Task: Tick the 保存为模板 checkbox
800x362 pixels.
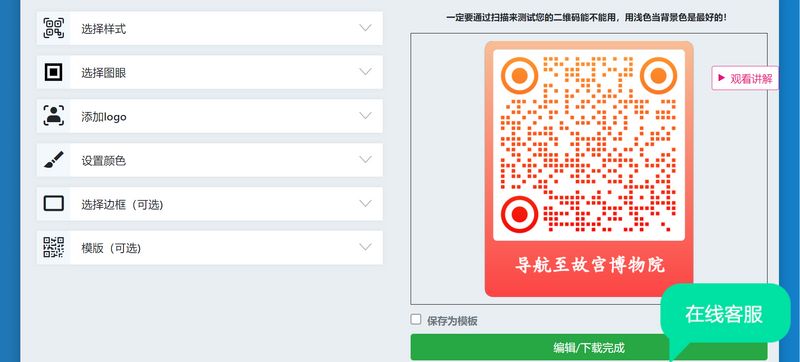Action: (416, 319)
